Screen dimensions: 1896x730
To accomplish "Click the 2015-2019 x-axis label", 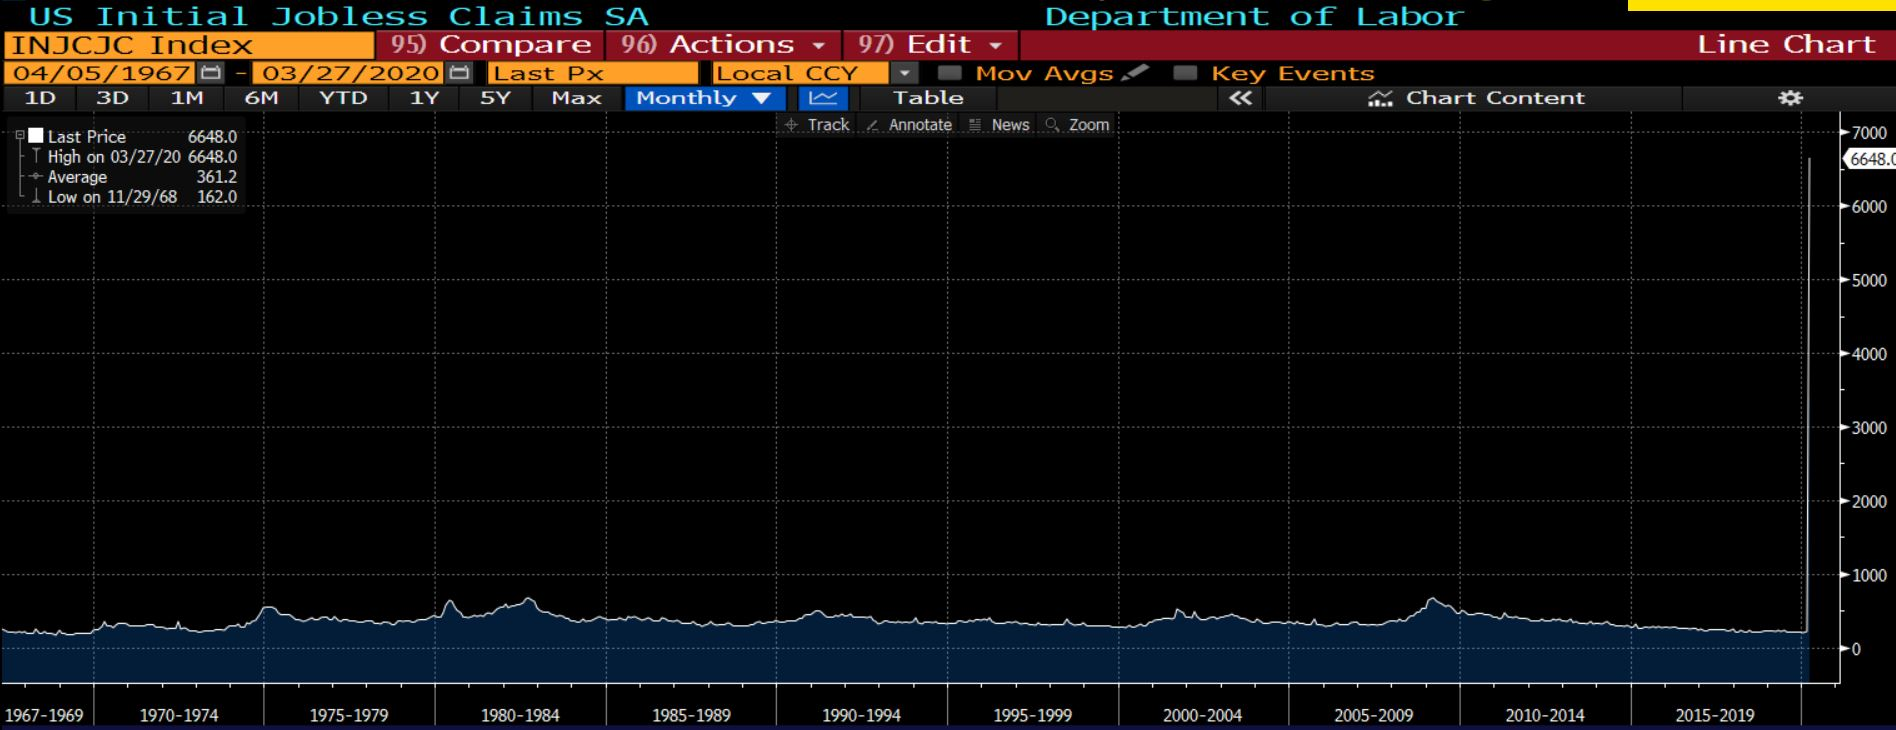I will point(1715,716).
